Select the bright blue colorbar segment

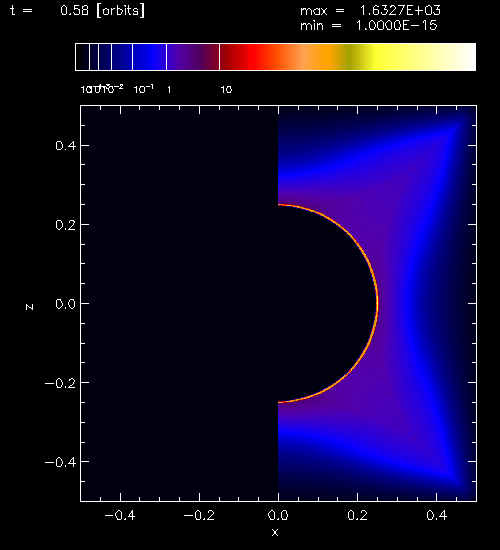point(149,57)
